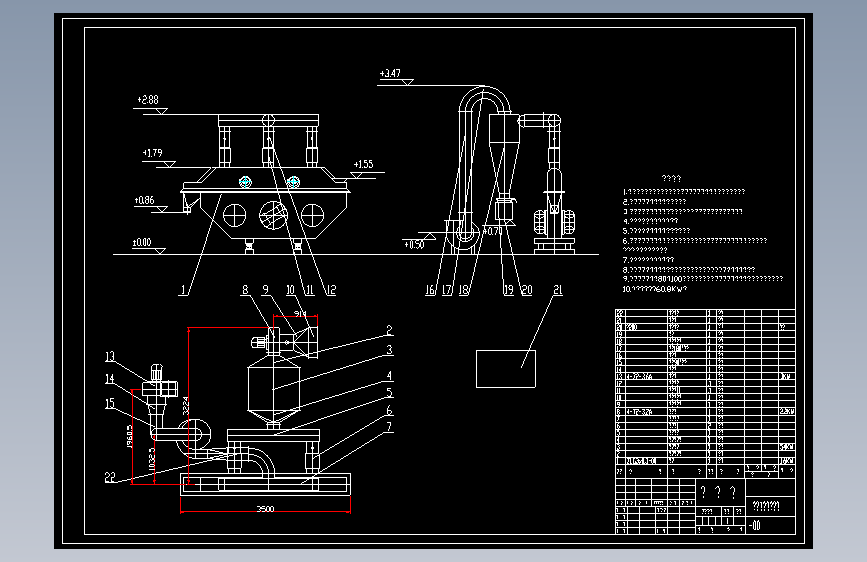Click the +1.79 elevation label

[x=153, y=153]
